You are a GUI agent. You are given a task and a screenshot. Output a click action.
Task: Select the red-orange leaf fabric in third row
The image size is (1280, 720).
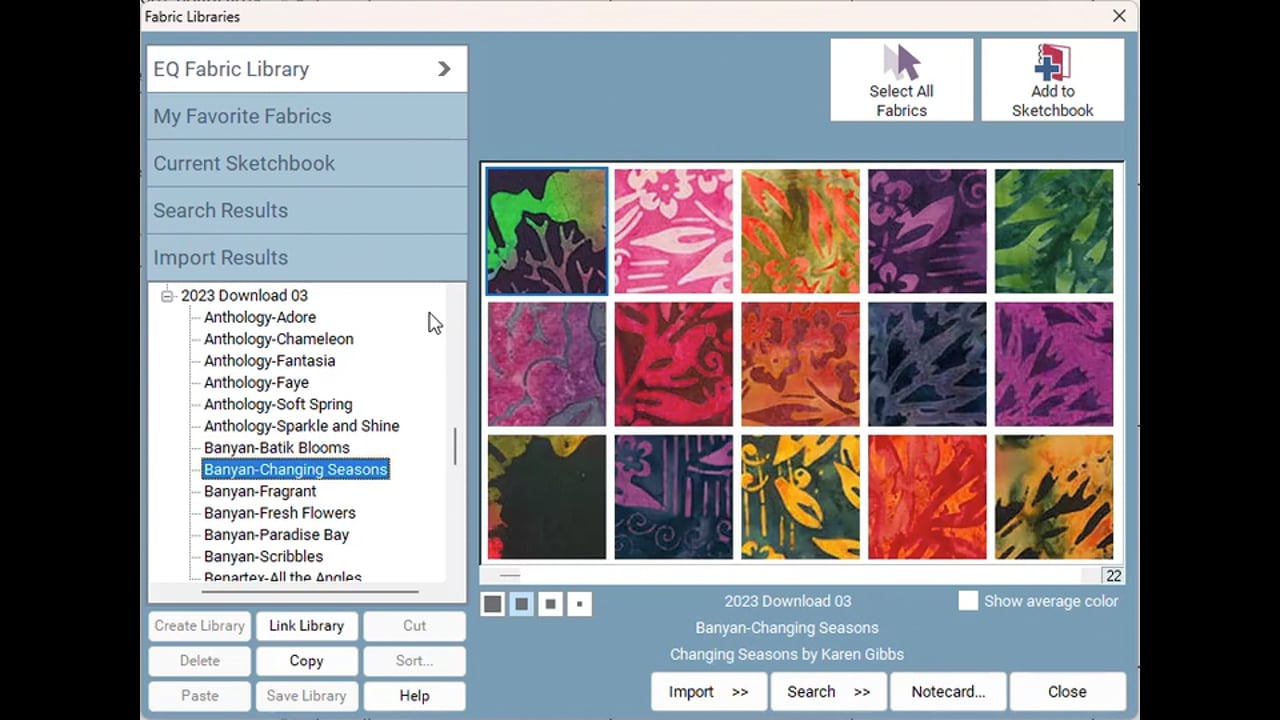tap(927, 497)
